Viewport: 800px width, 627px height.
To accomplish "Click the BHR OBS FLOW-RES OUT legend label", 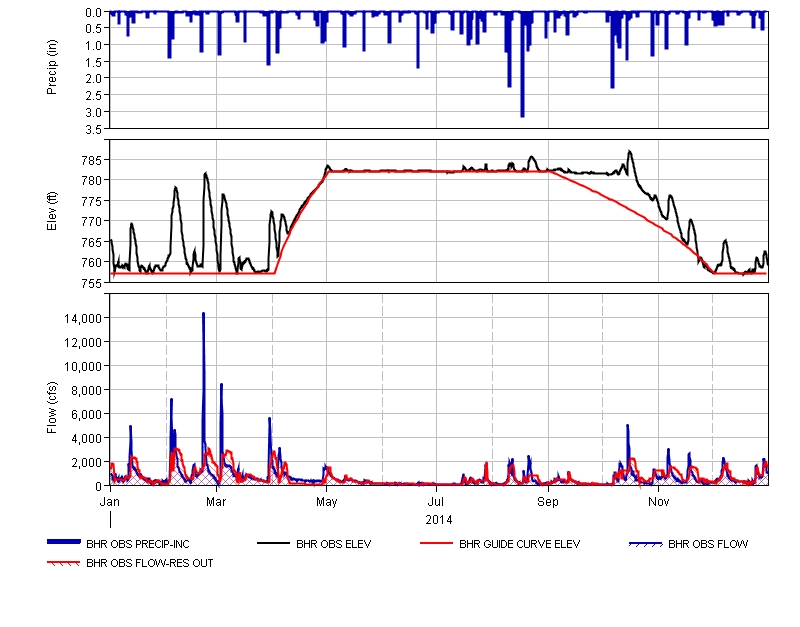I will [149, 563].
